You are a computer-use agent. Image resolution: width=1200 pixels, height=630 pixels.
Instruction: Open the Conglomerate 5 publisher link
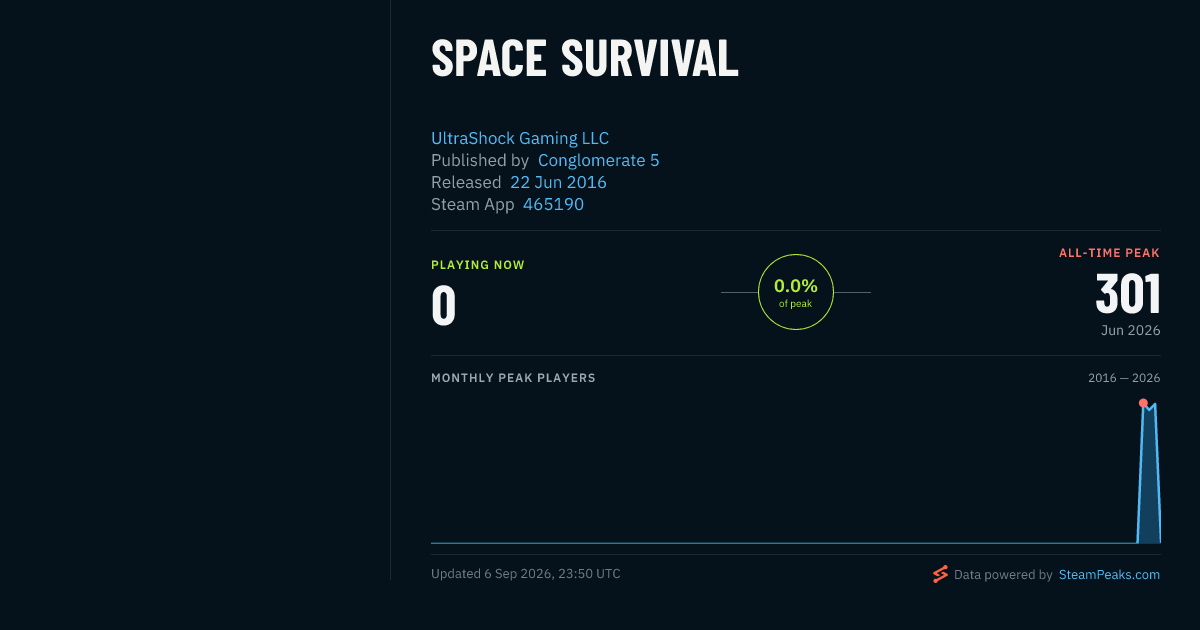[599, 161]
